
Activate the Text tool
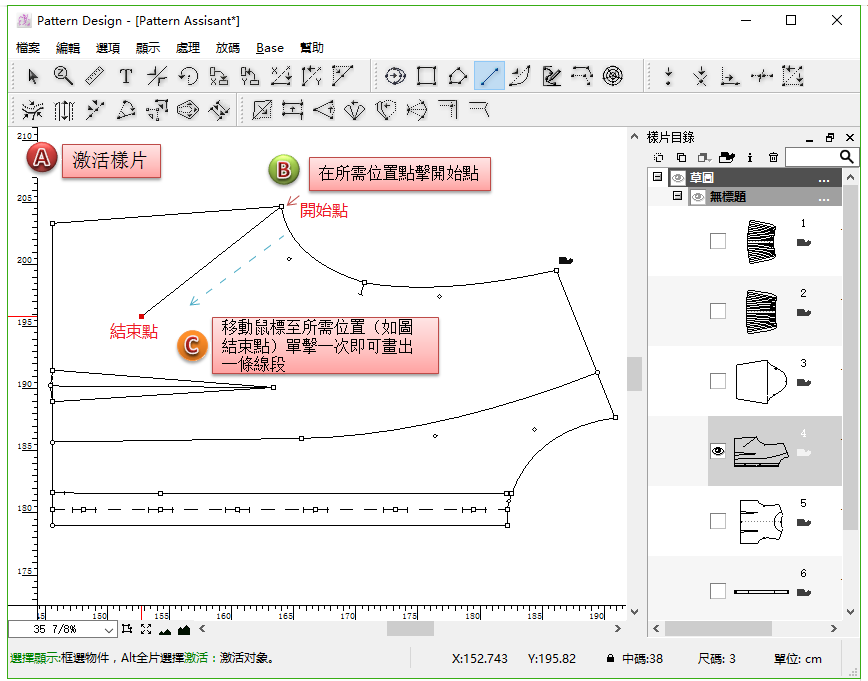(x=126, y=76)
